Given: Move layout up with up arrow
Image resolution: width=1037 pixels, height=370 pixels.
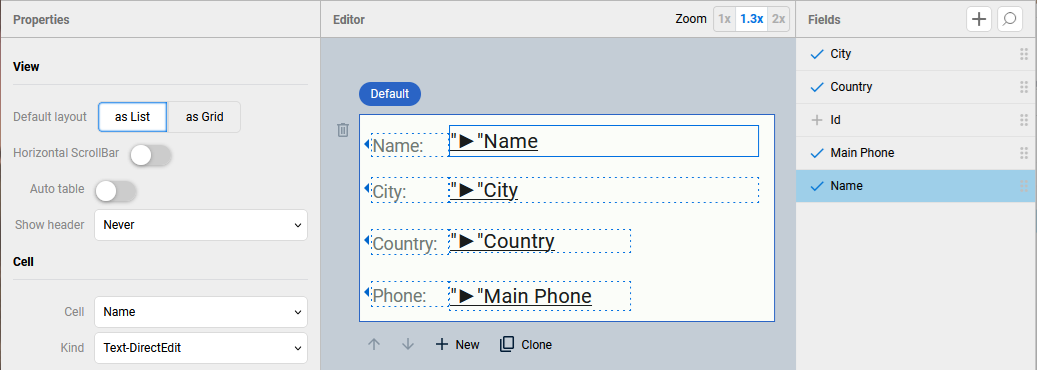Looking at the screenshot, I should click(374, 344).
